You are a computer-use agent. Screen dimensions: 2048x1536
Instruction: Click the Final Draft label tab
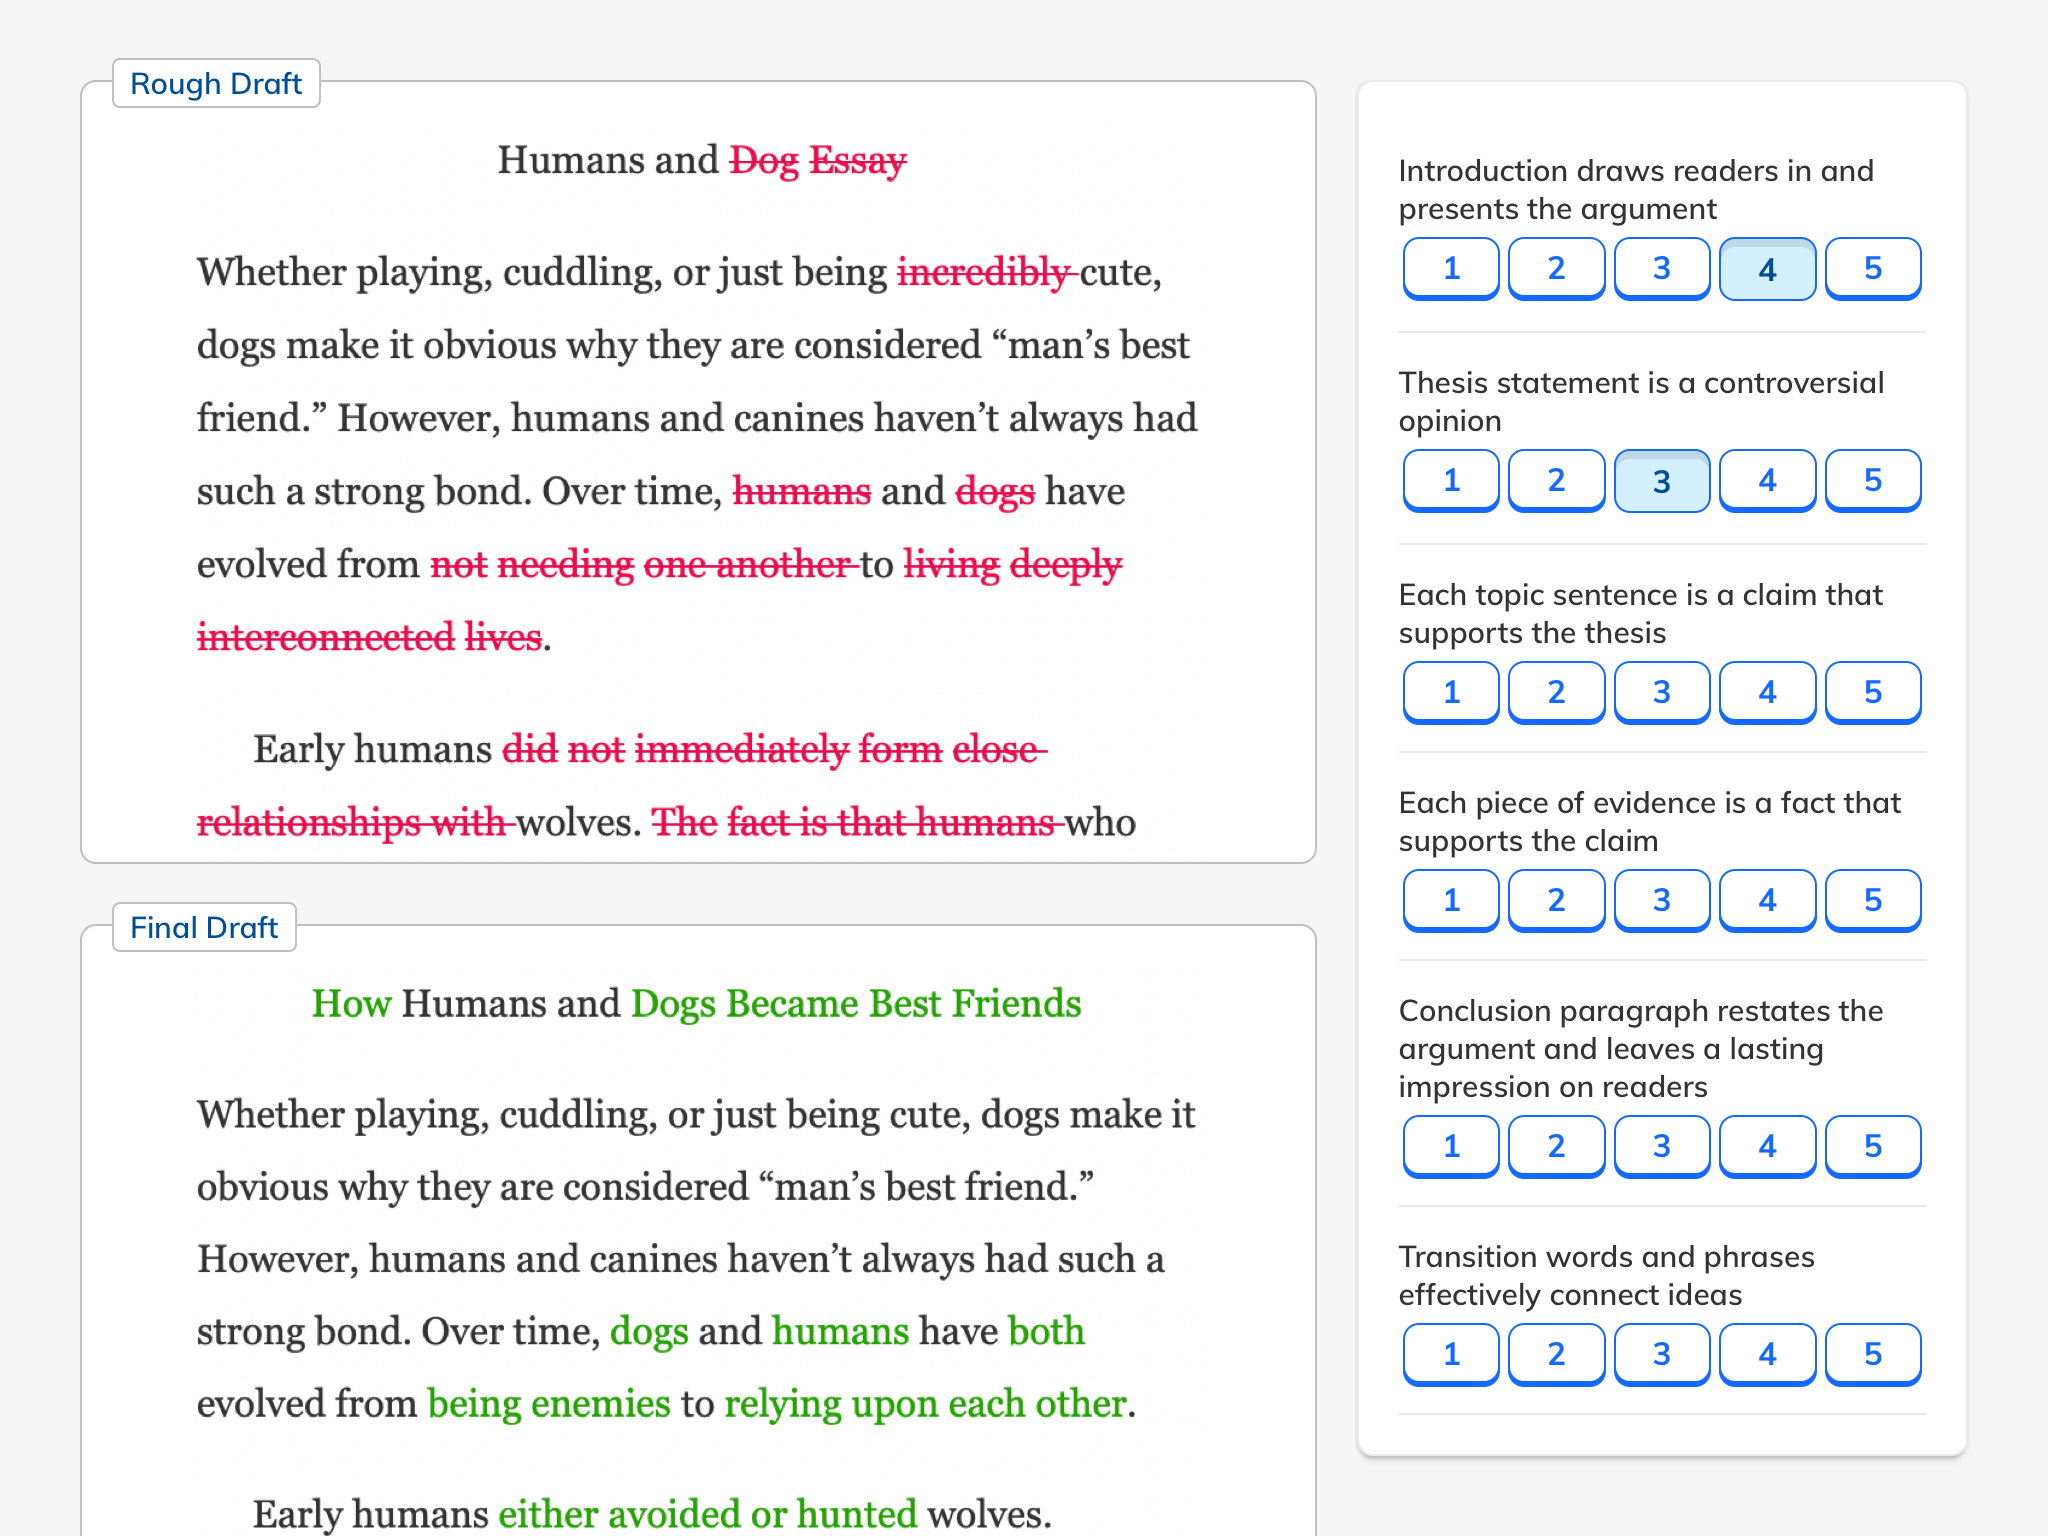pos(204,928)
